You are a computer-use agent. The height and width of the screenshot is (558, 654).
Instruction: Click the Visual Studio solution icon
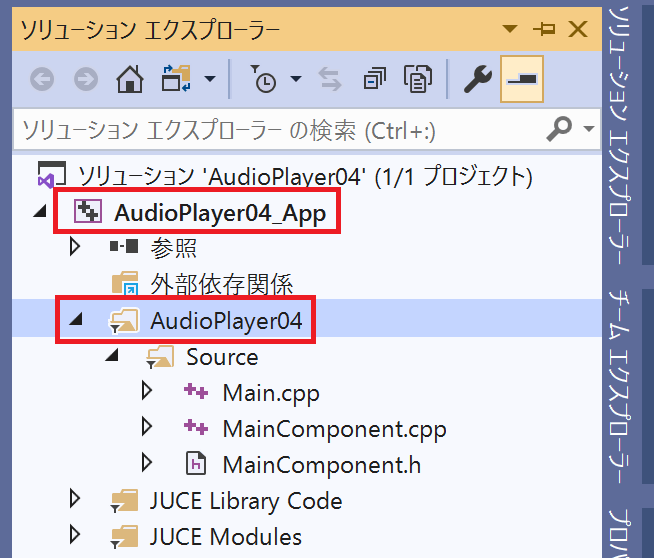[52, 175]
